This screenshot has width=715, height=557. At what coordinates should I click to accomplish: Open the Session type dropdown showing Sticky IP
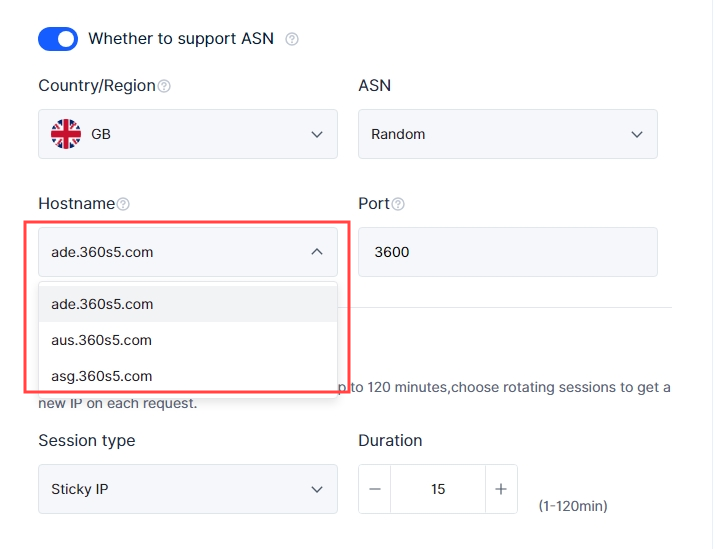187,489
